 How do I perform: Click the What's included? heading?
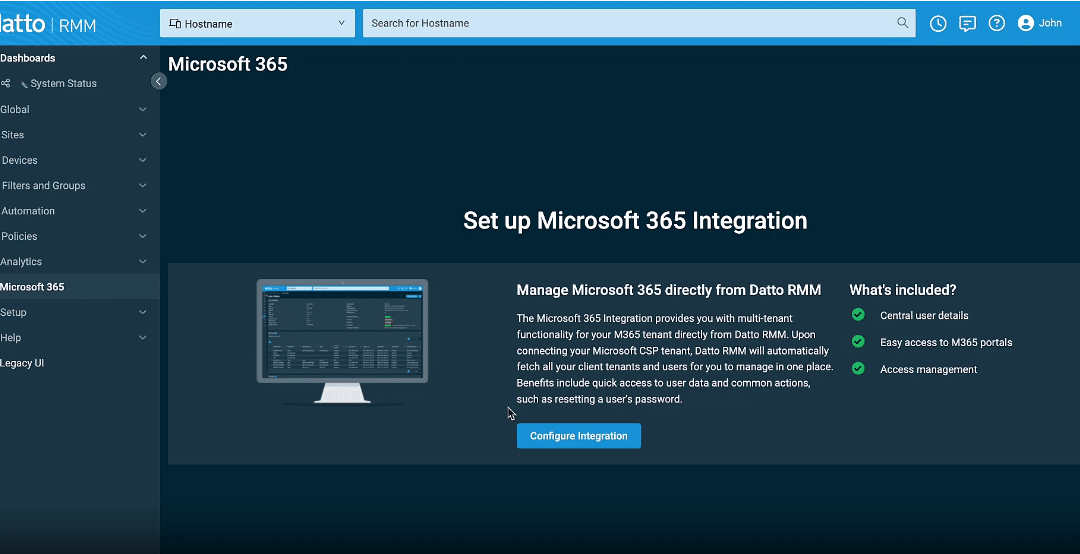(x=902, y=290)
